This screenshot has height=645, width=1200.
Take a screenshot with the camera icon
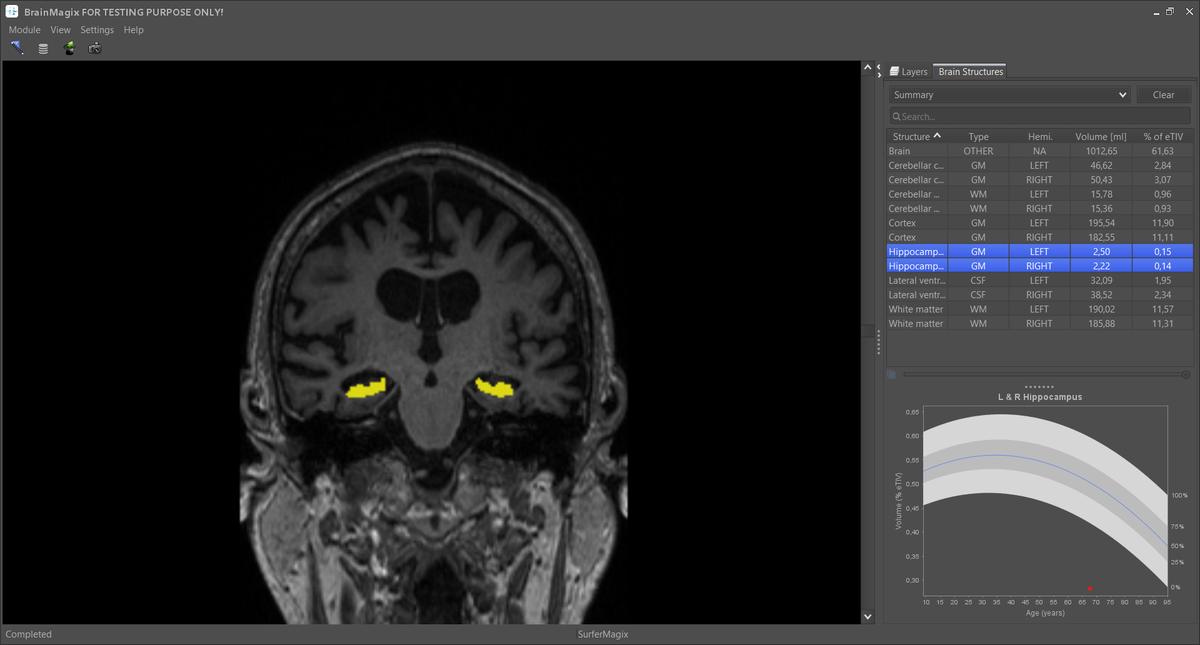pos(95,48)
